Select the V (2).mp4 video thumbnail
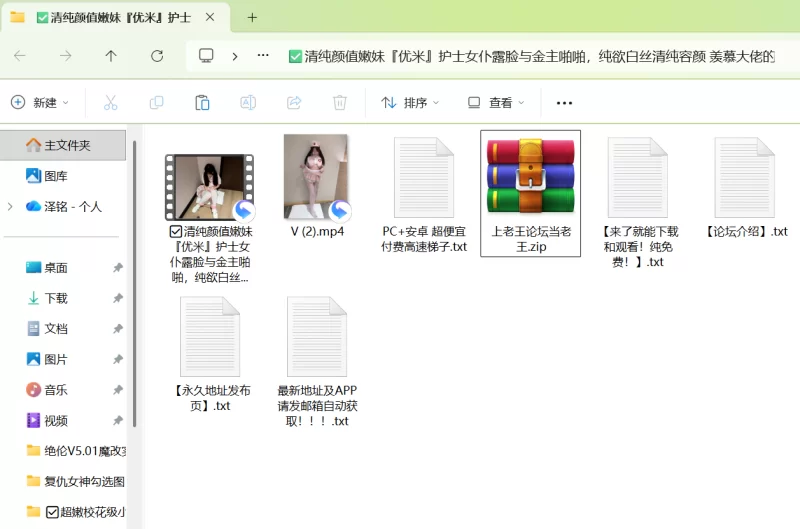Image resolution: width=800 pixels, height=529 pixels. [x=317, y=178]
